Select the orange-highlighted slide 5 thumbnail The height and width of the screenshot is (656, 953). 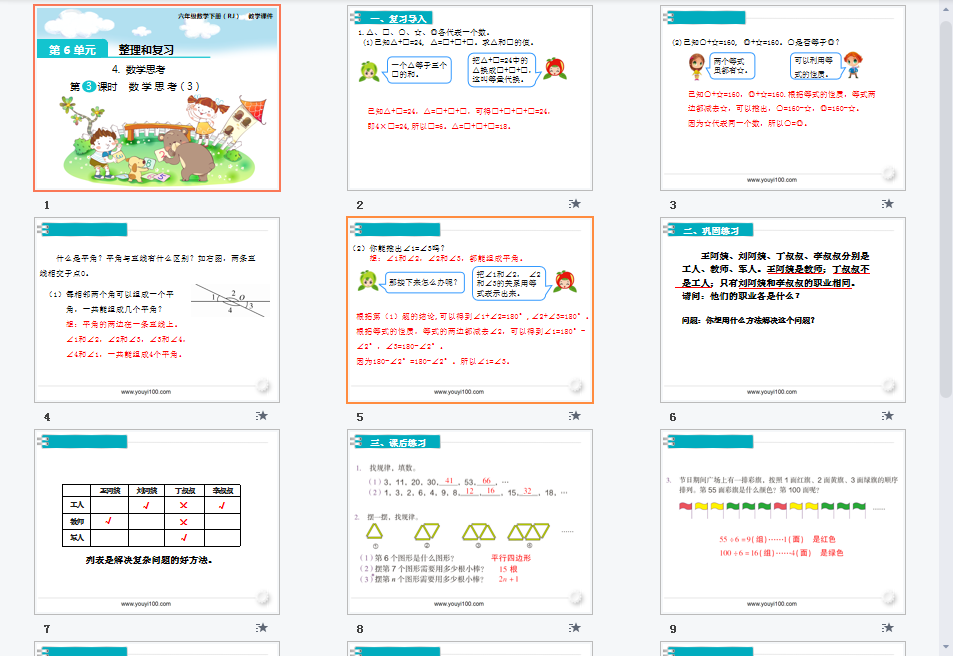pyautogui.click(x=470, y=310)
